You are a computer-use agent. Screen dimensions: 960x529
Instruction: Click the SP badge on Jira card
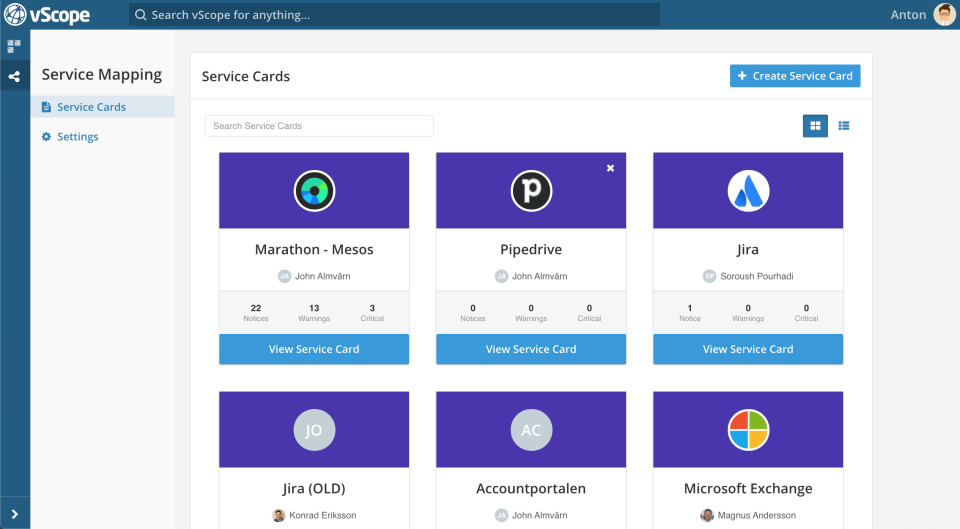(709, 276)
